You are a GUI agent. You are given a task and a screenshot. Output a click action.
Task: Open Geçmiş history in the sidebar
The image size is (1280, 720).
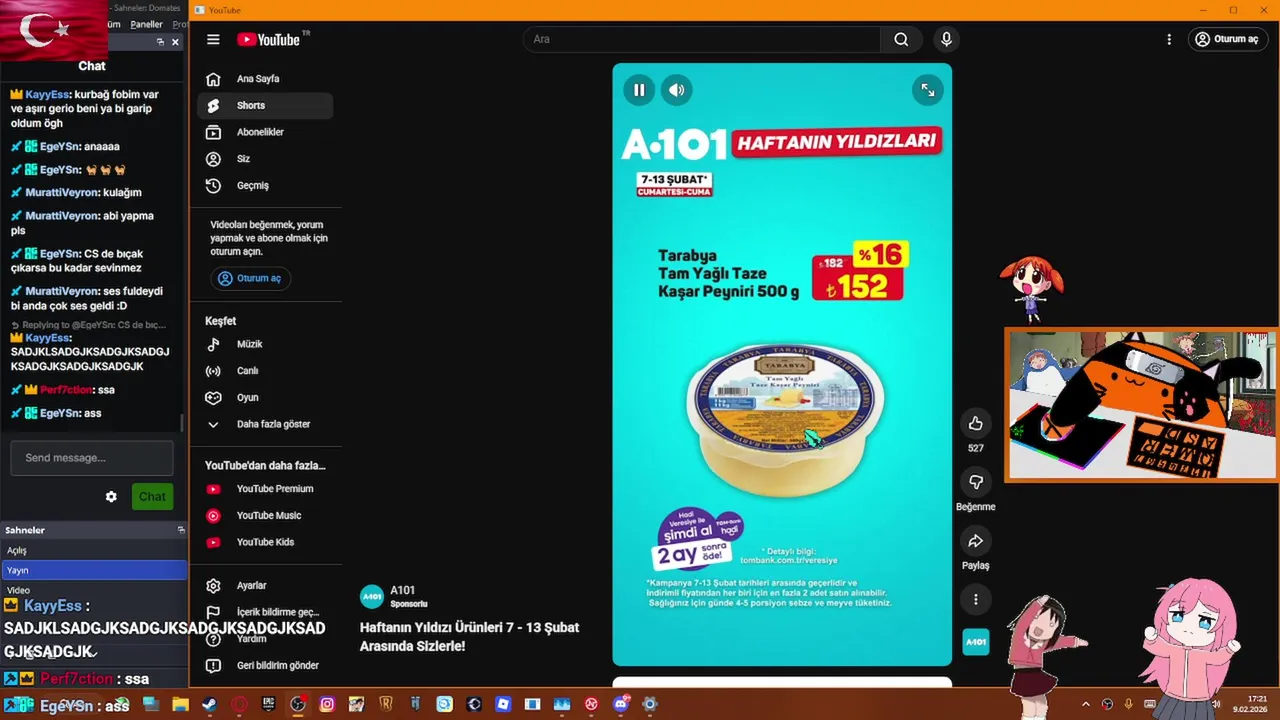point(265,186)
